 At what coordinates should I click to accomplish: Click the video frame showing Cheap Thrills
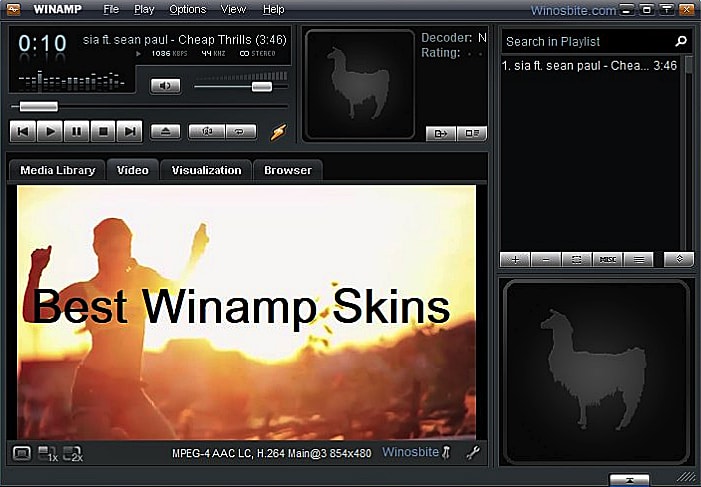point(246,313)
